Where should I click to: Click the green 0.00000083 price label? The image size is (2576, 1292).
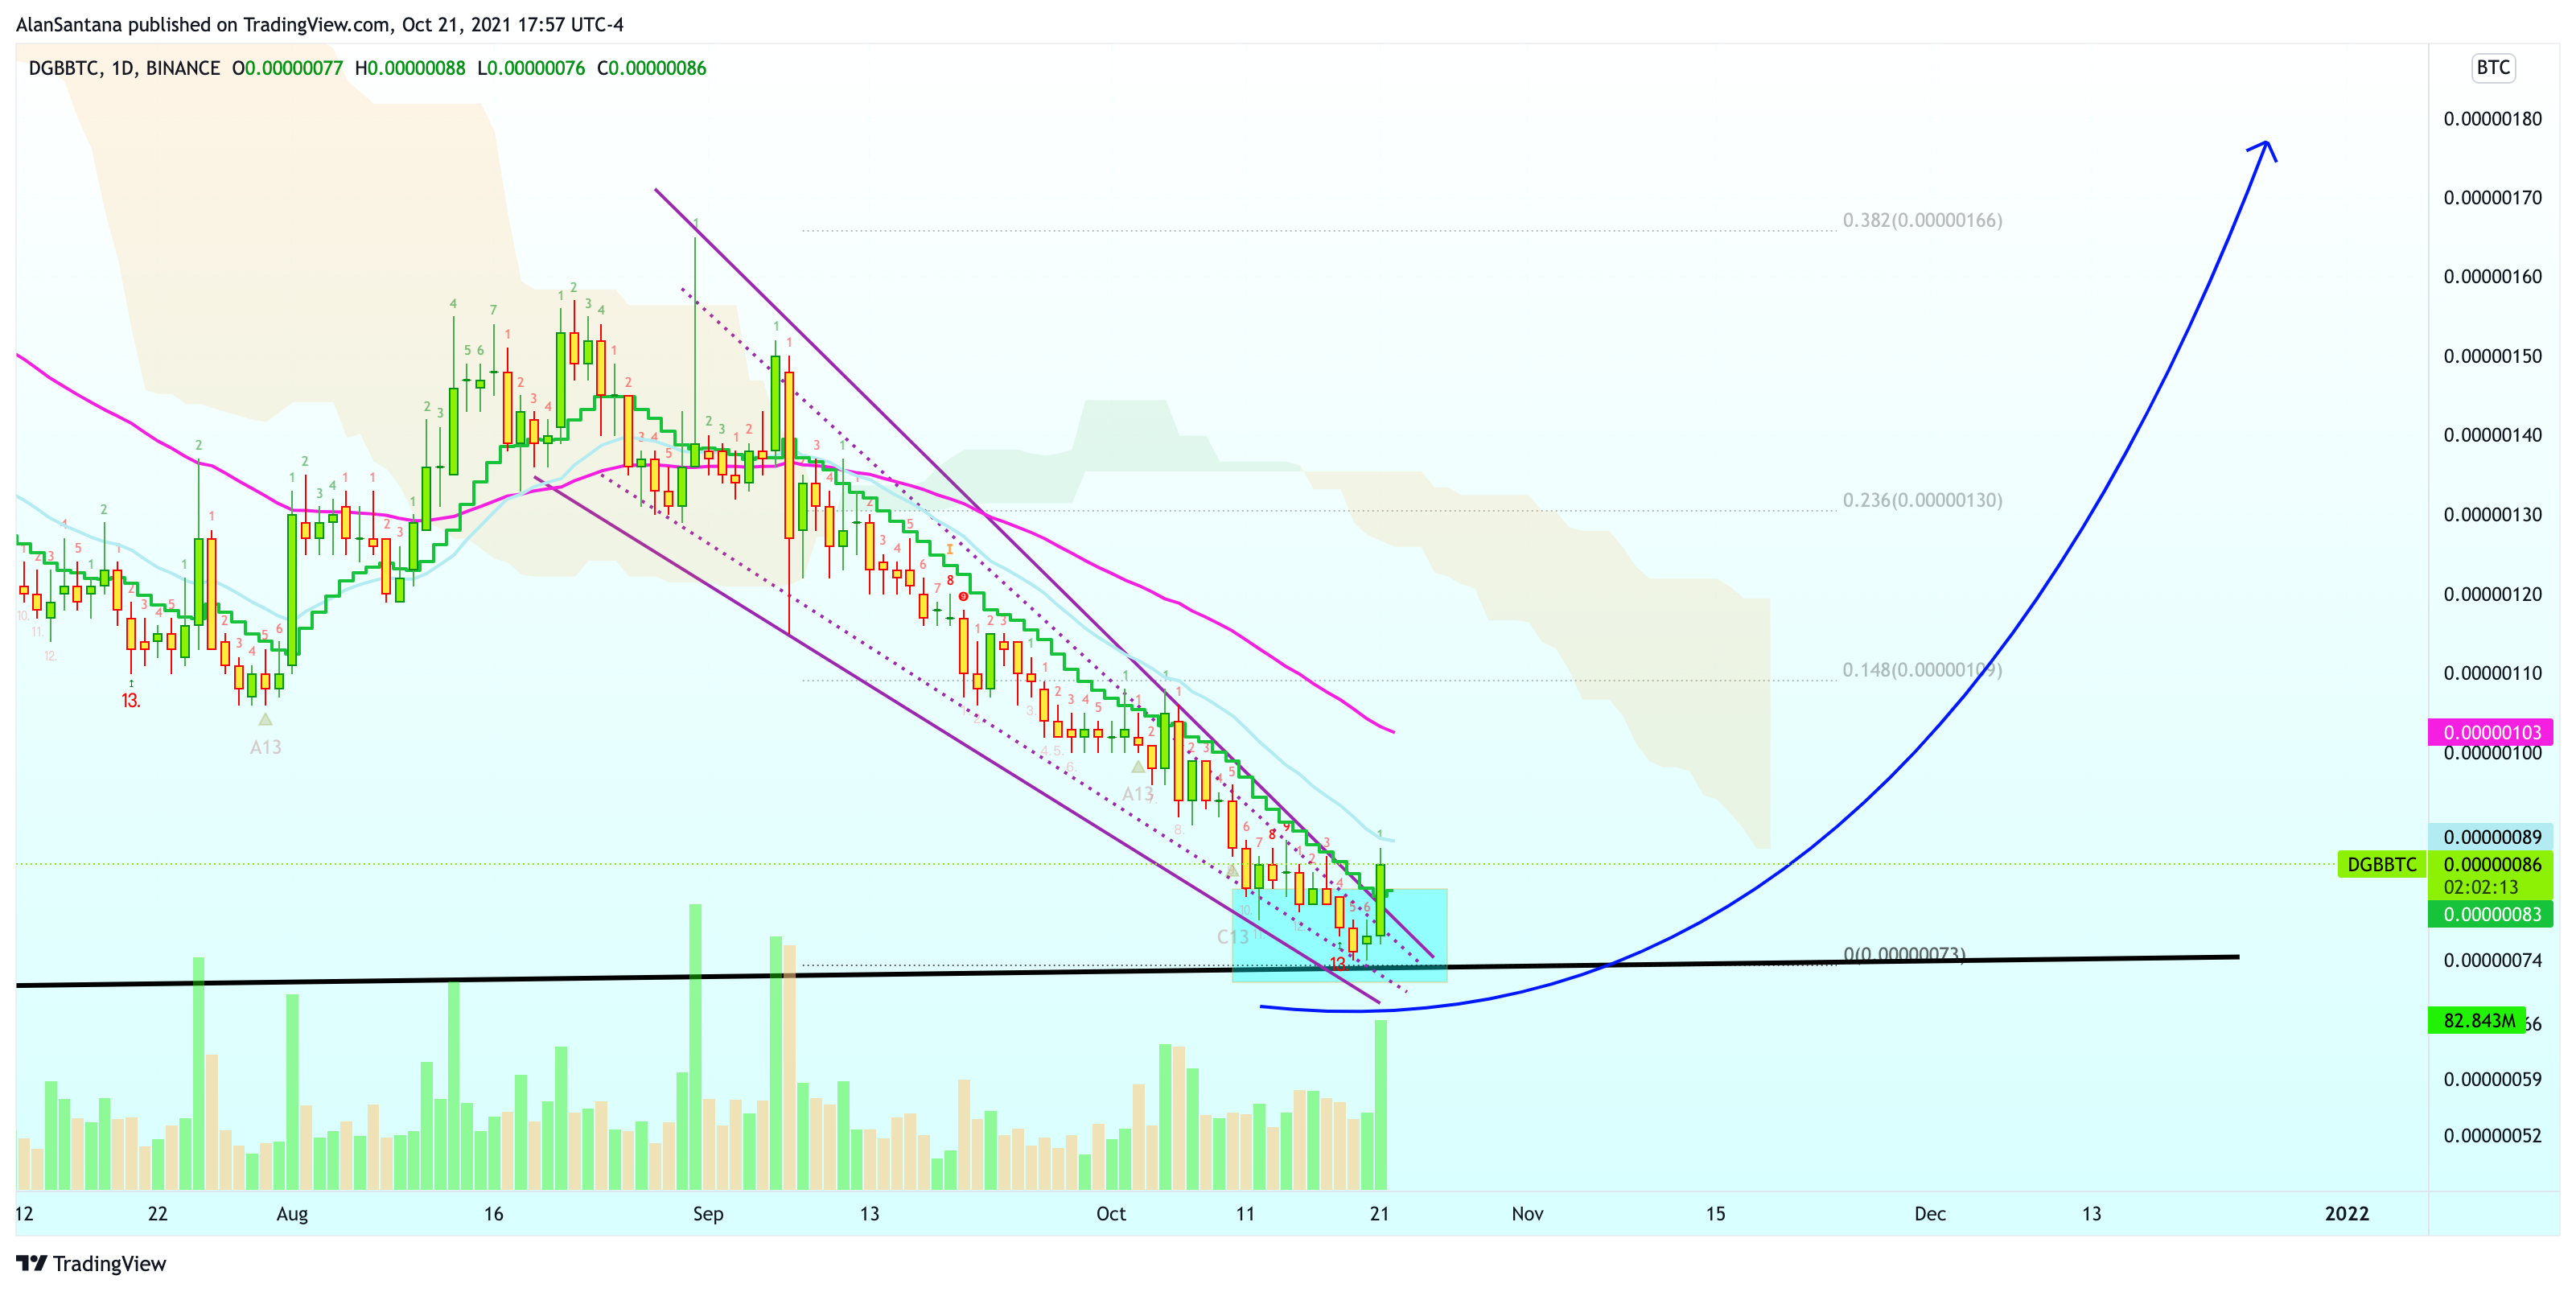(x=2491, y=914)
